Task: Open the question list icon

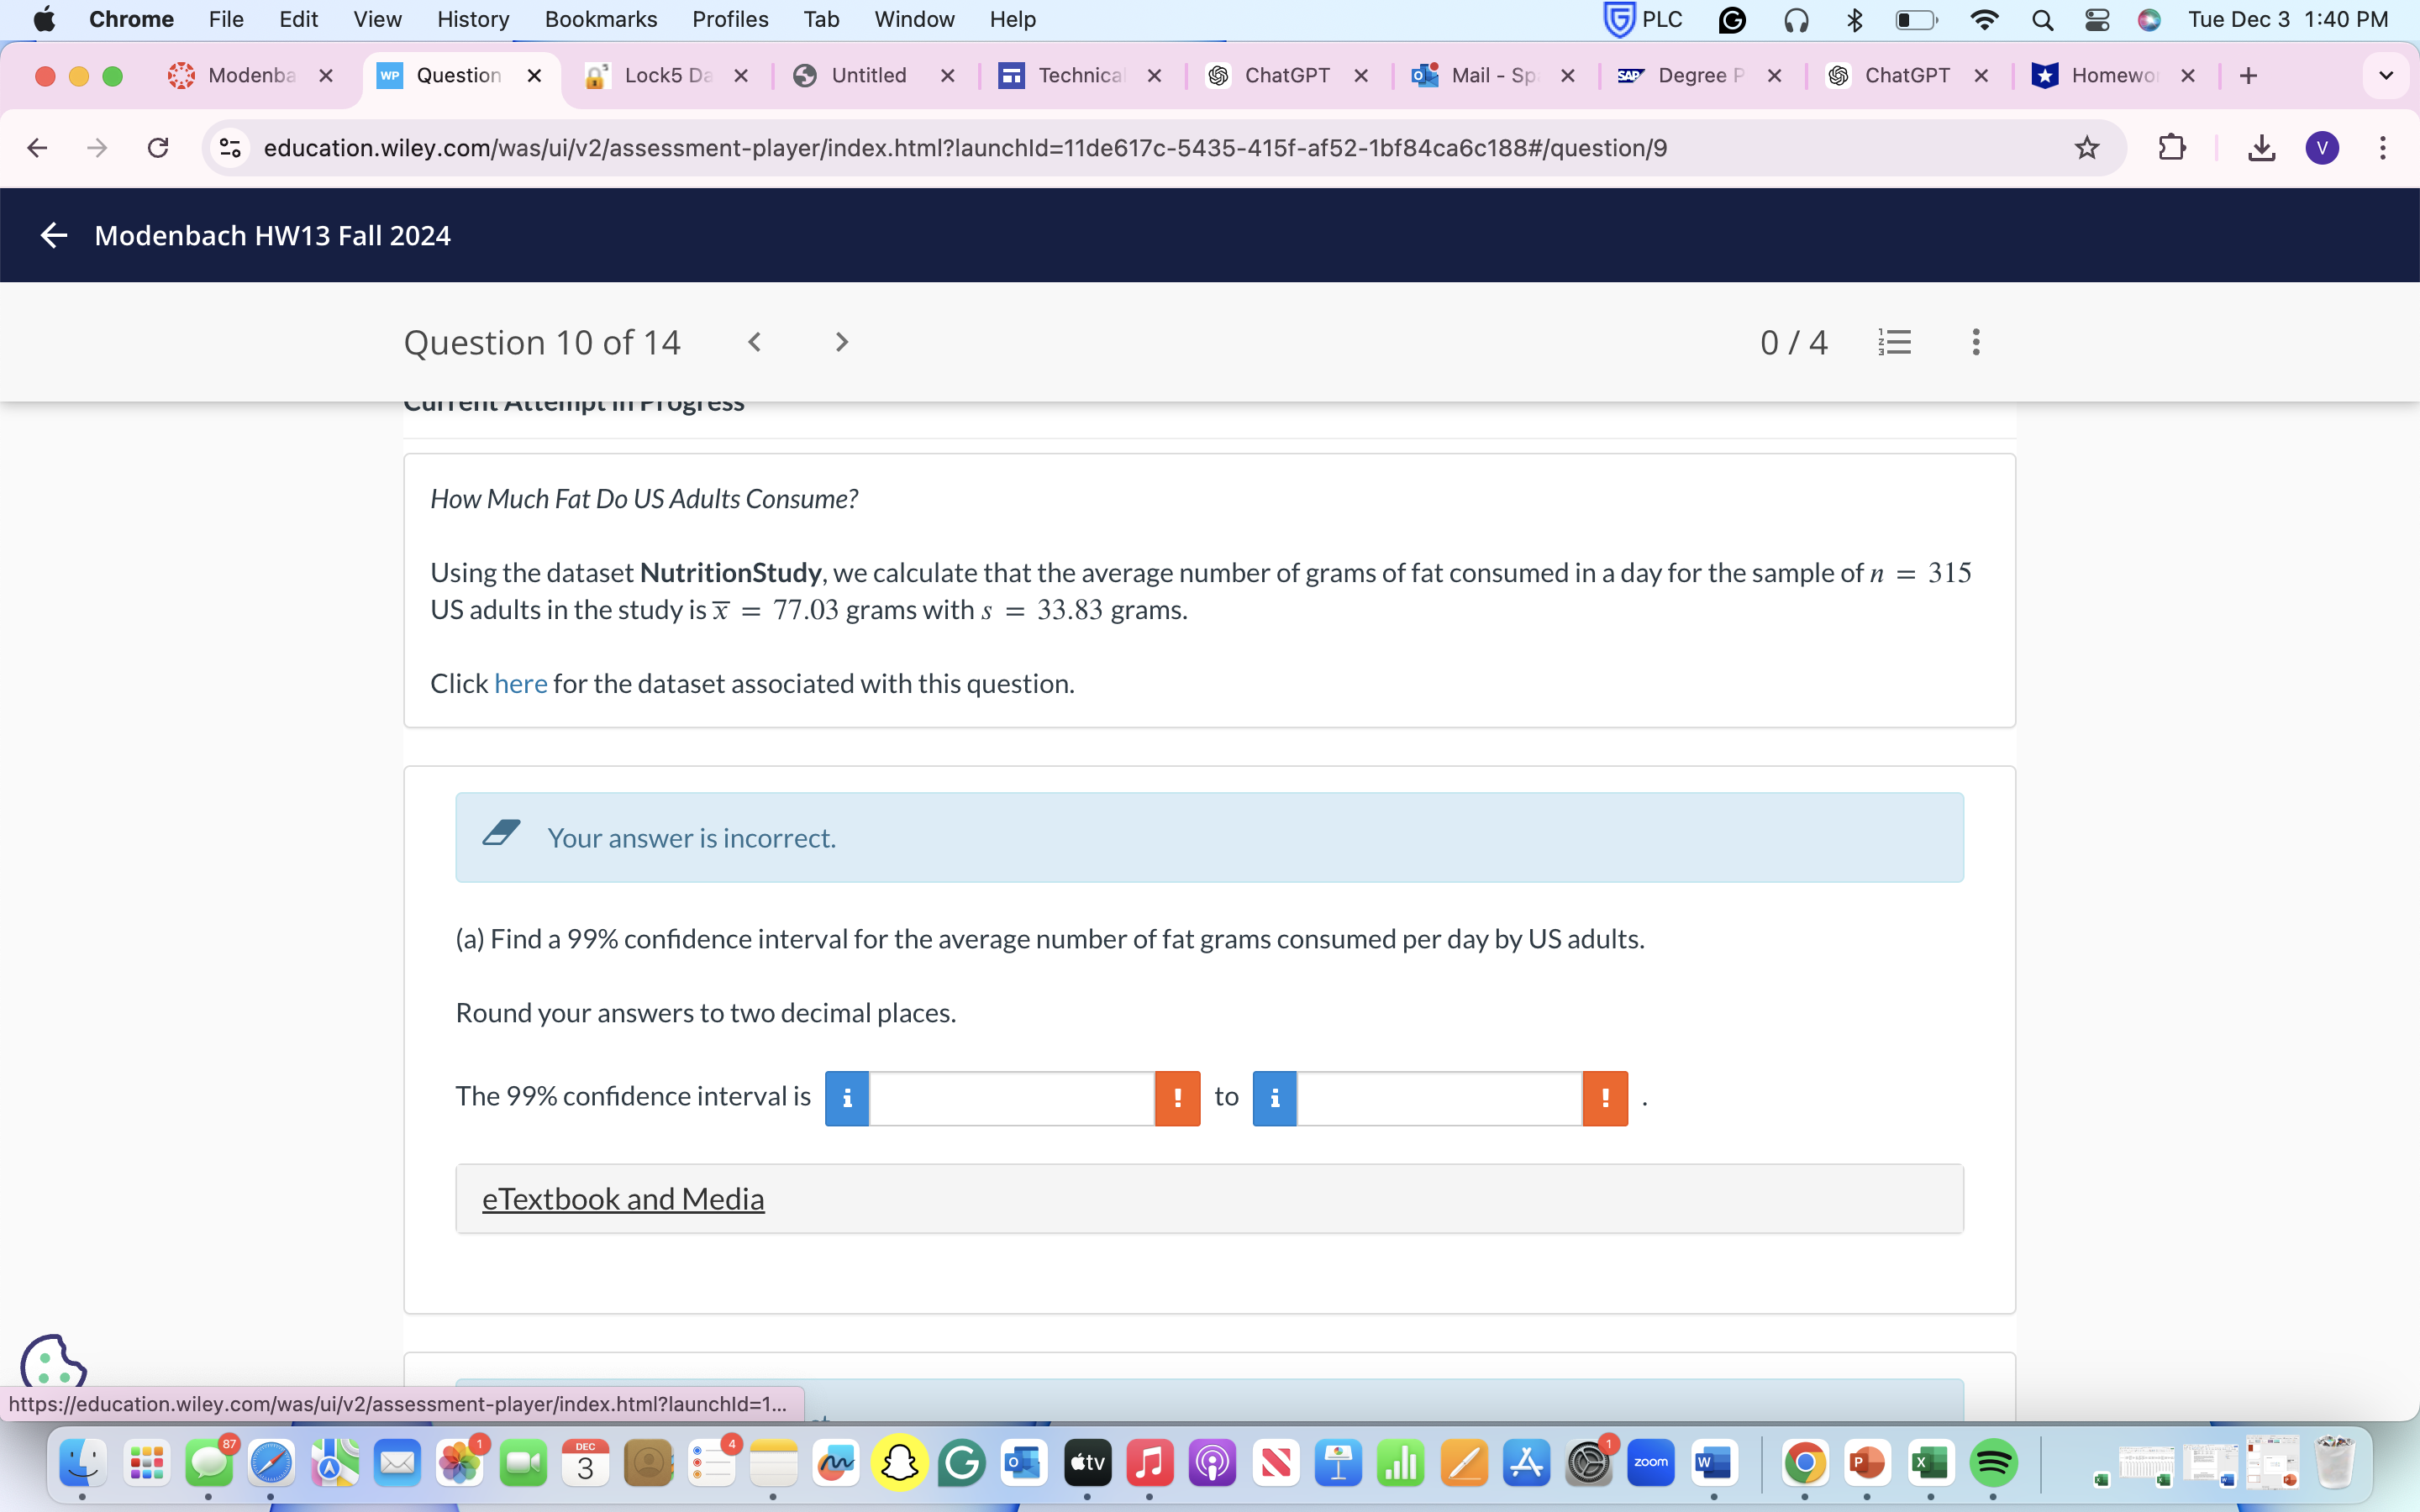Action: [x=1894, y=341]
